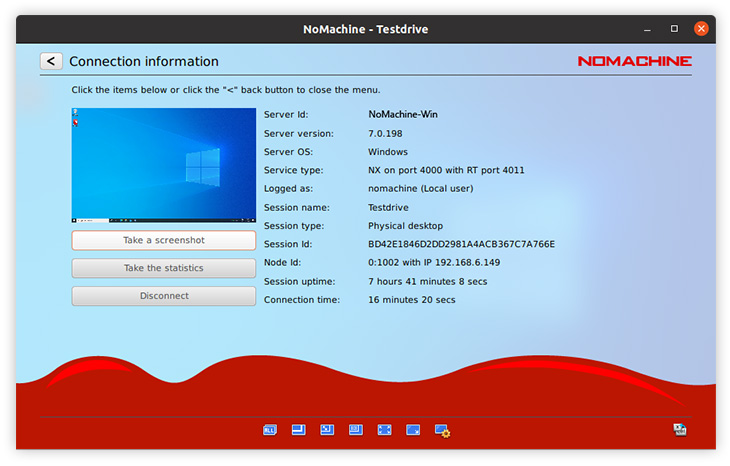Click the Session Id value BD42E1846D2DD...
Viewport: 730px width, 466px height.
pos(461,244)
